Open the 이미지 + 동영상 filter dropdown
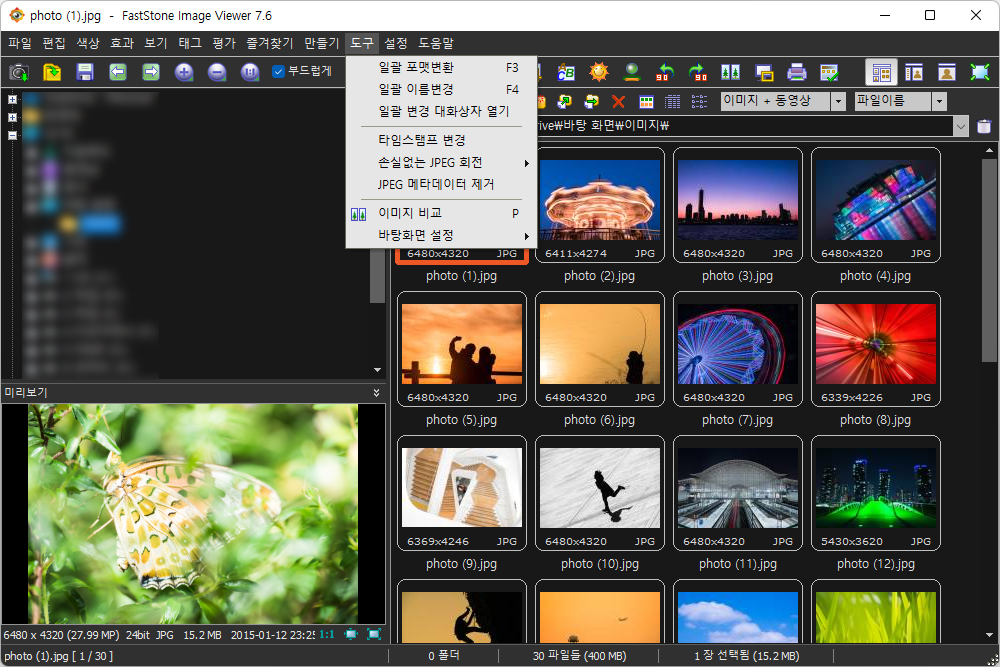 839,101
